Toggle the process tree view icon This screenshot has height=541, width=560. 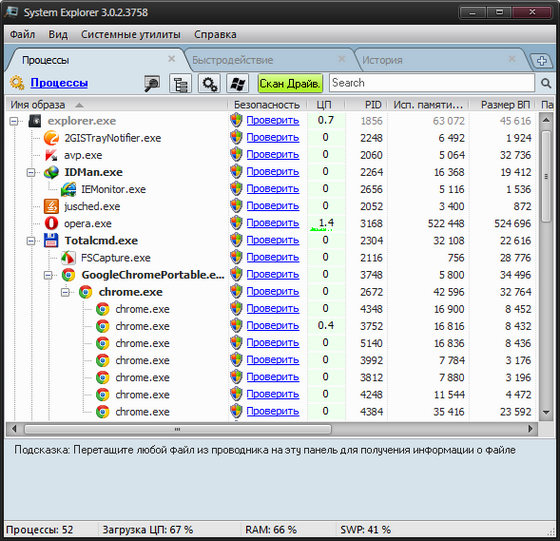tap(180, 84)
